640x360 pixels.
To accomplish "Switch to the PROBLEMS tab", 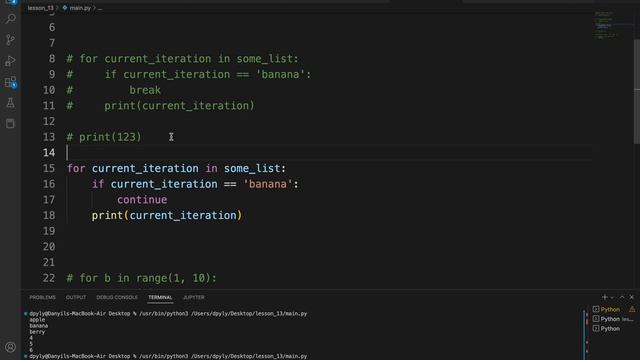I will pos(42,298).
